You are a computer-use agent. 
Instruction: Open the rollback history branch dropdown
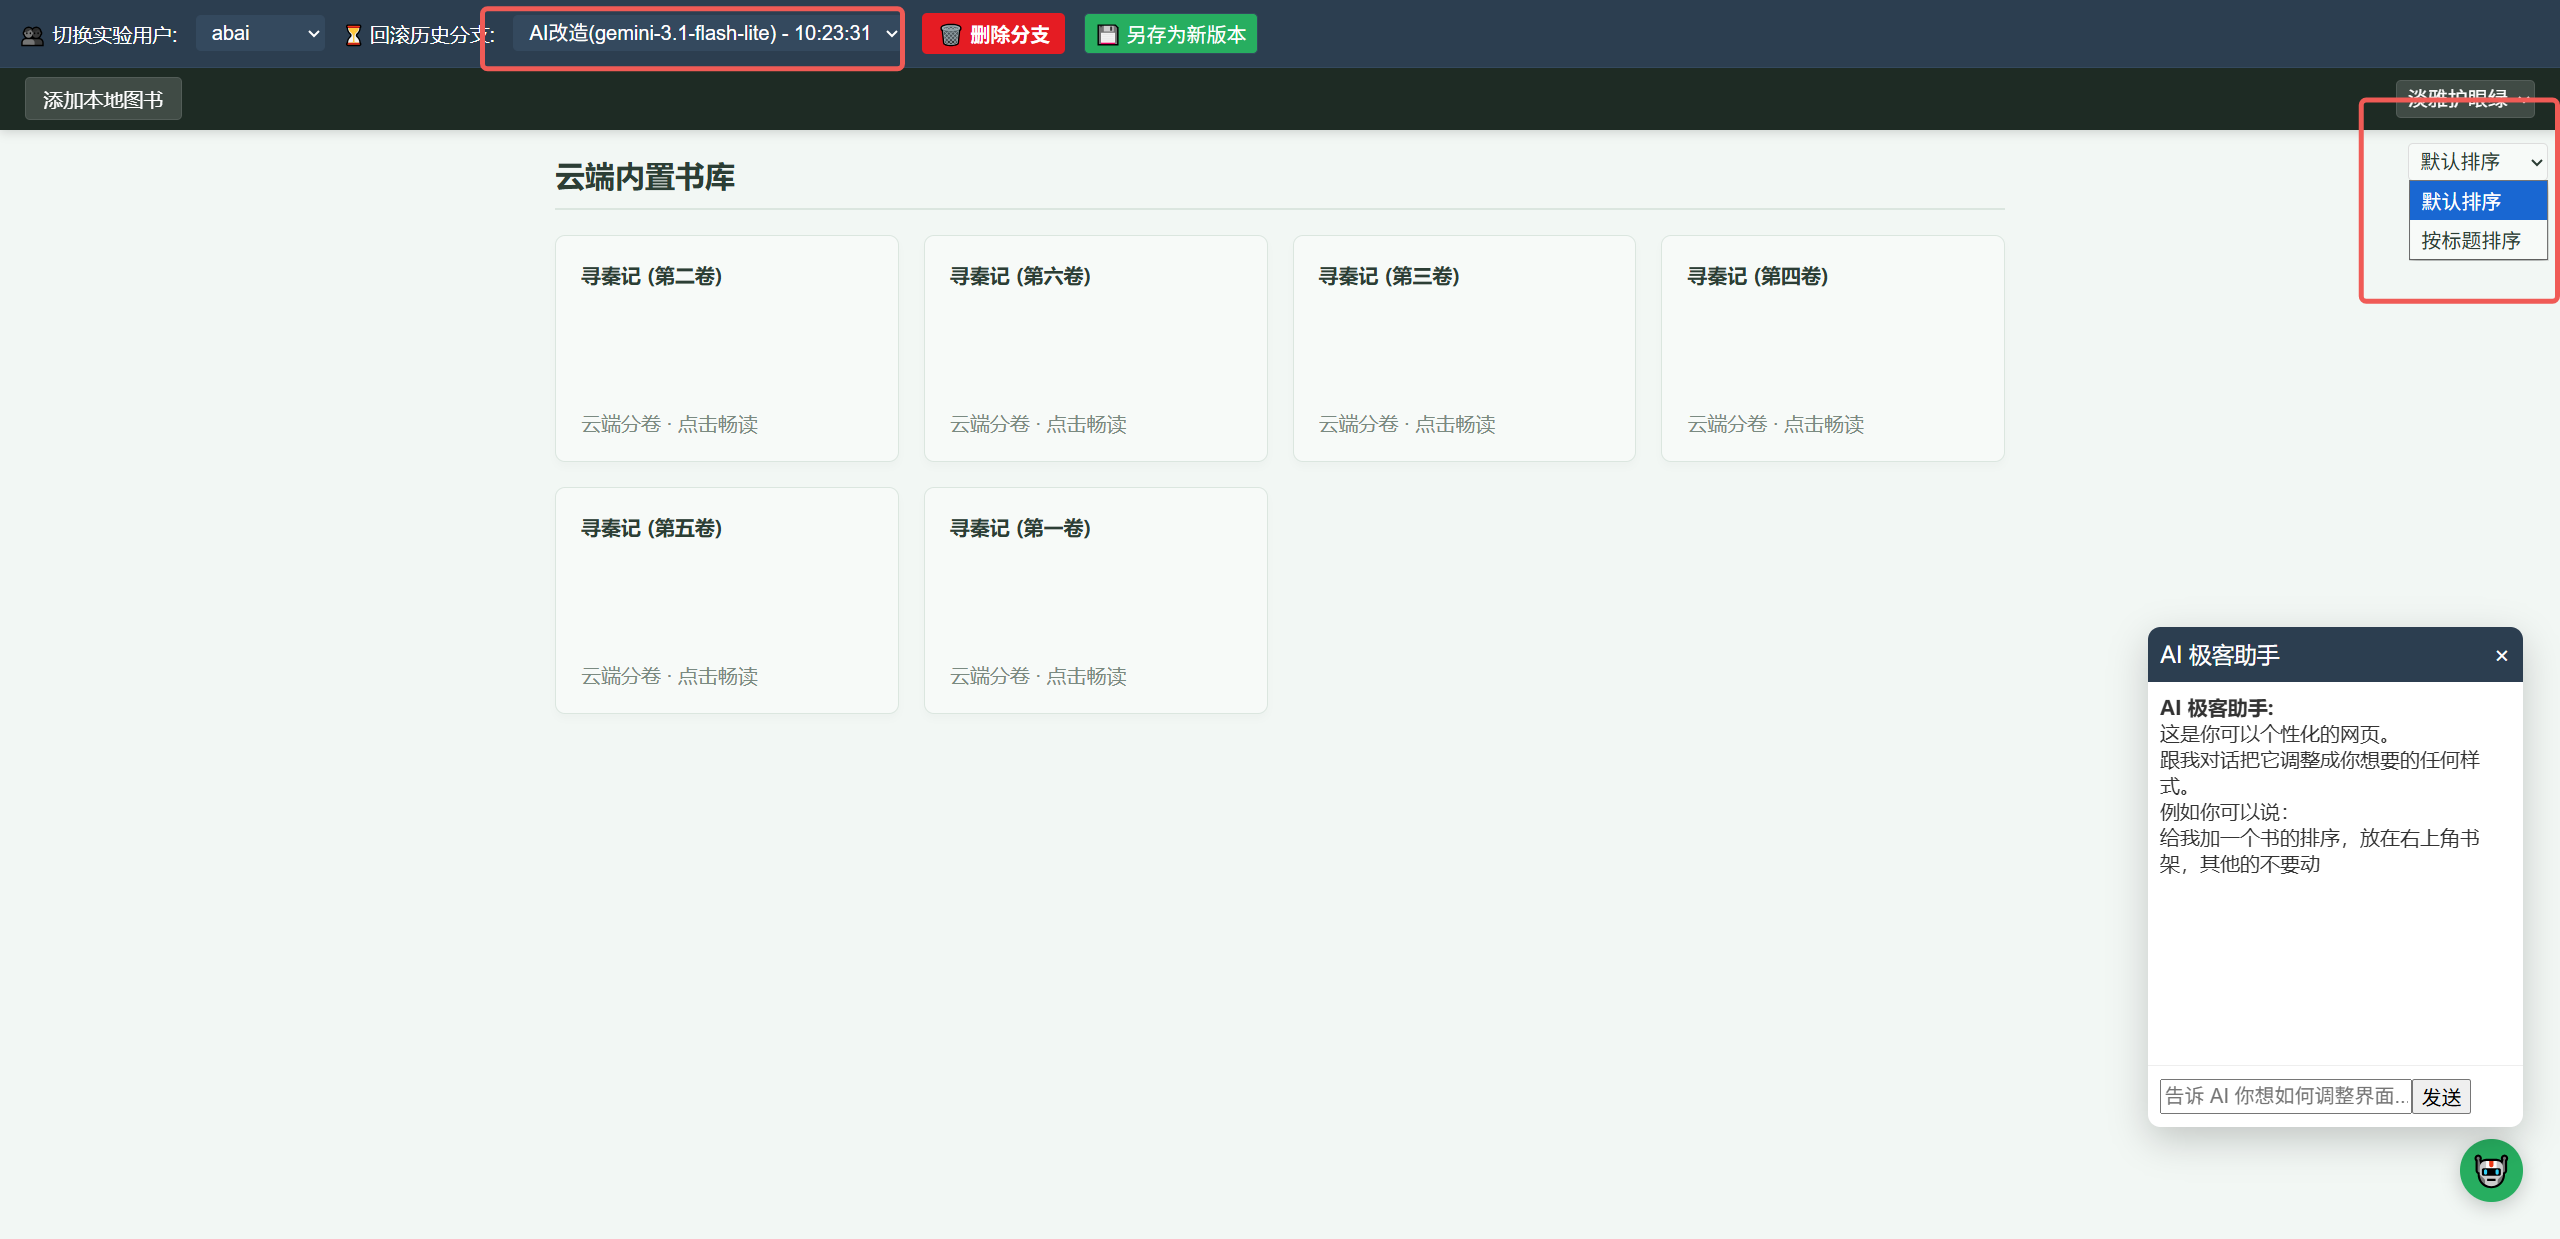pos(706,34)
